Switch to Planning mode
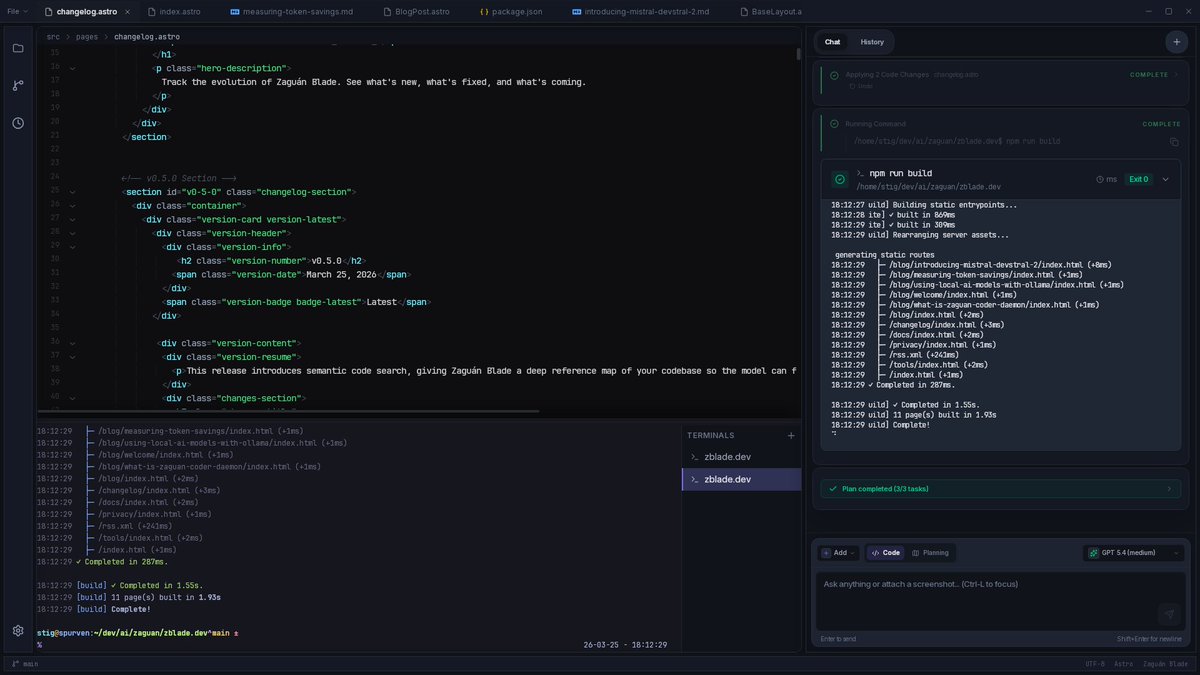The height and width of the screenshot is (675, 1200). pyautogui.click(x=930, y=552)
